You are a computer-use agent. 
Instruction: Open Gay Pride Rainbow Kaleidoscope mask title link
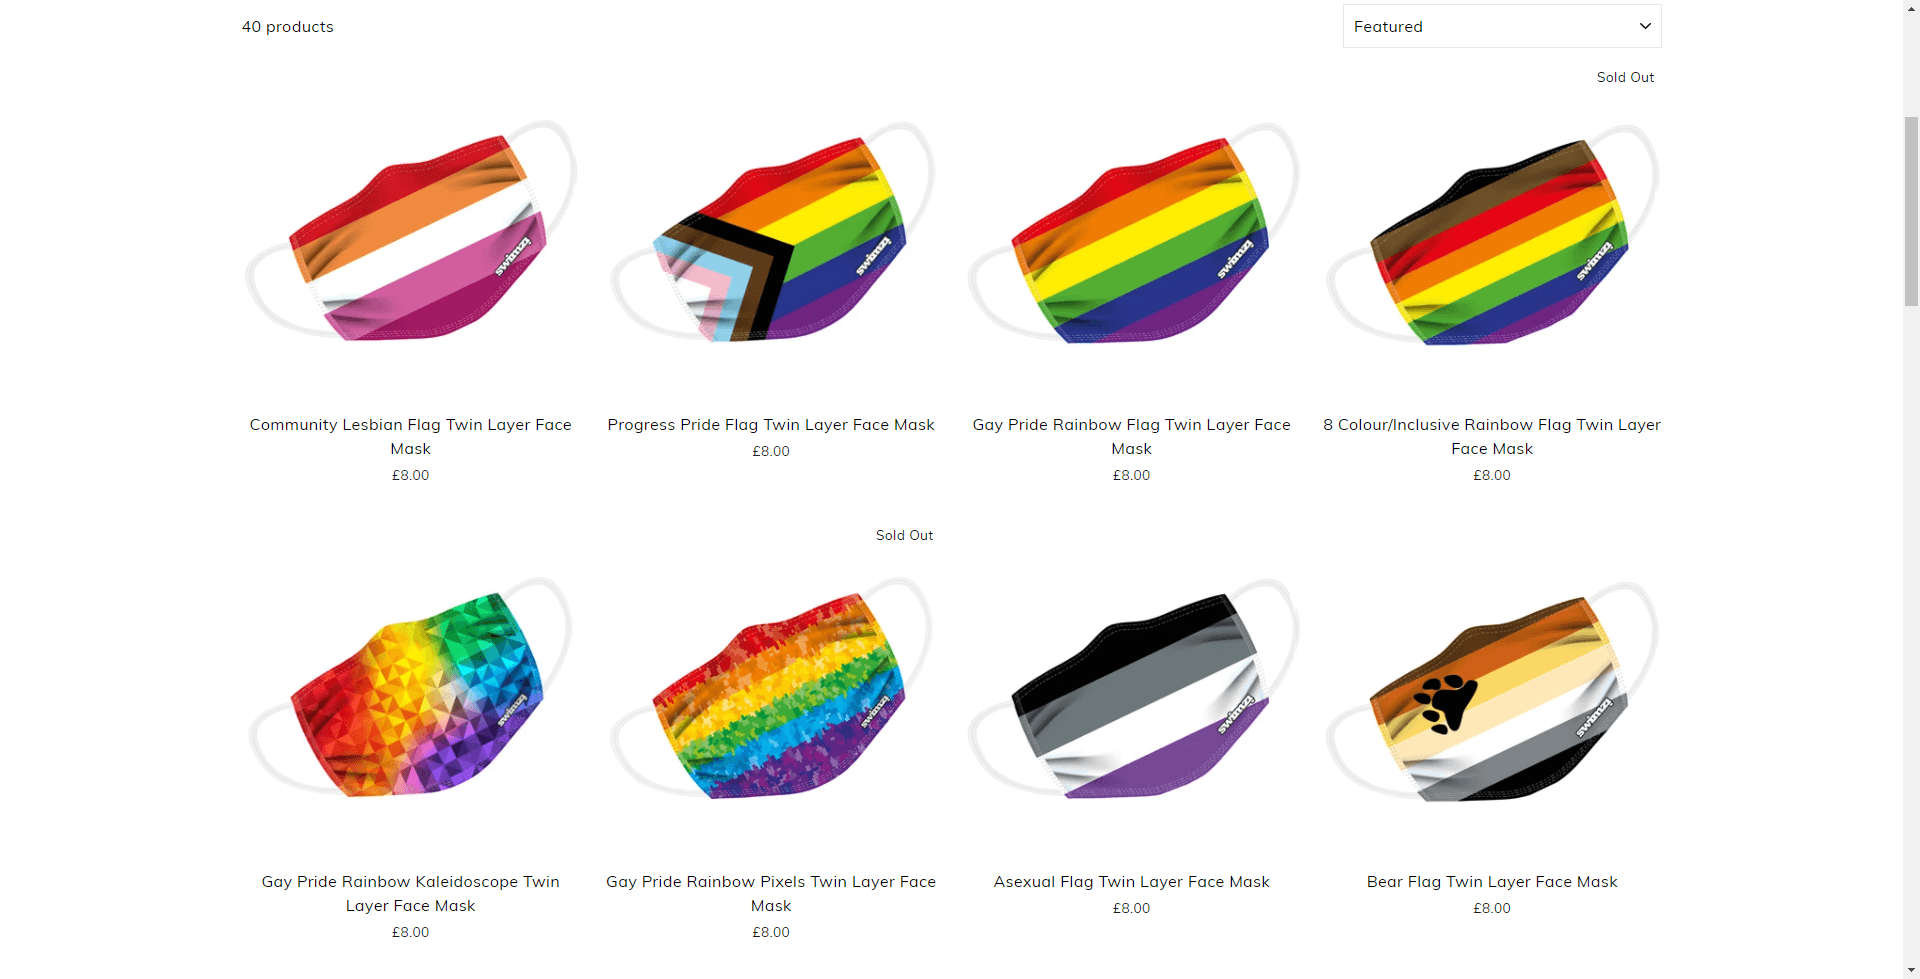410,893
